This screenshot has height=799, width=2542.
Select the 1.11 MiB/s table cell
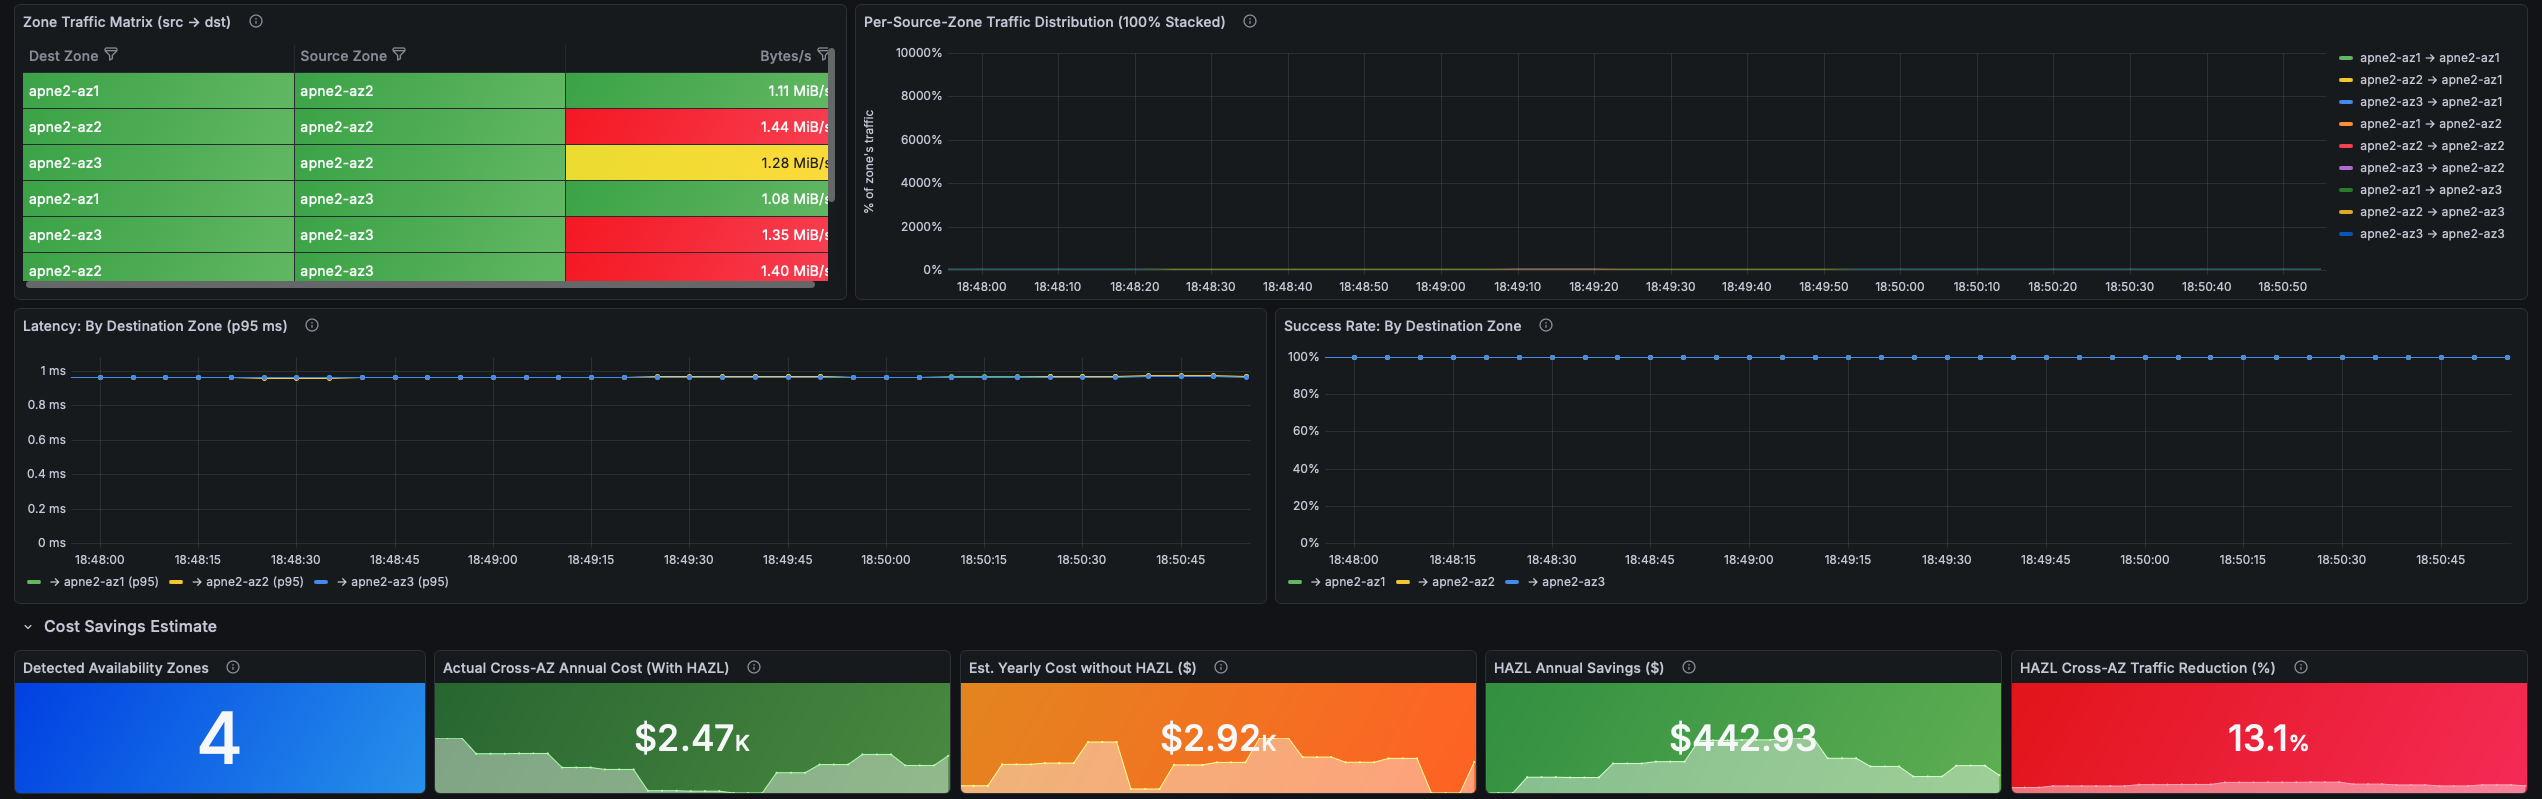point(697,91)
